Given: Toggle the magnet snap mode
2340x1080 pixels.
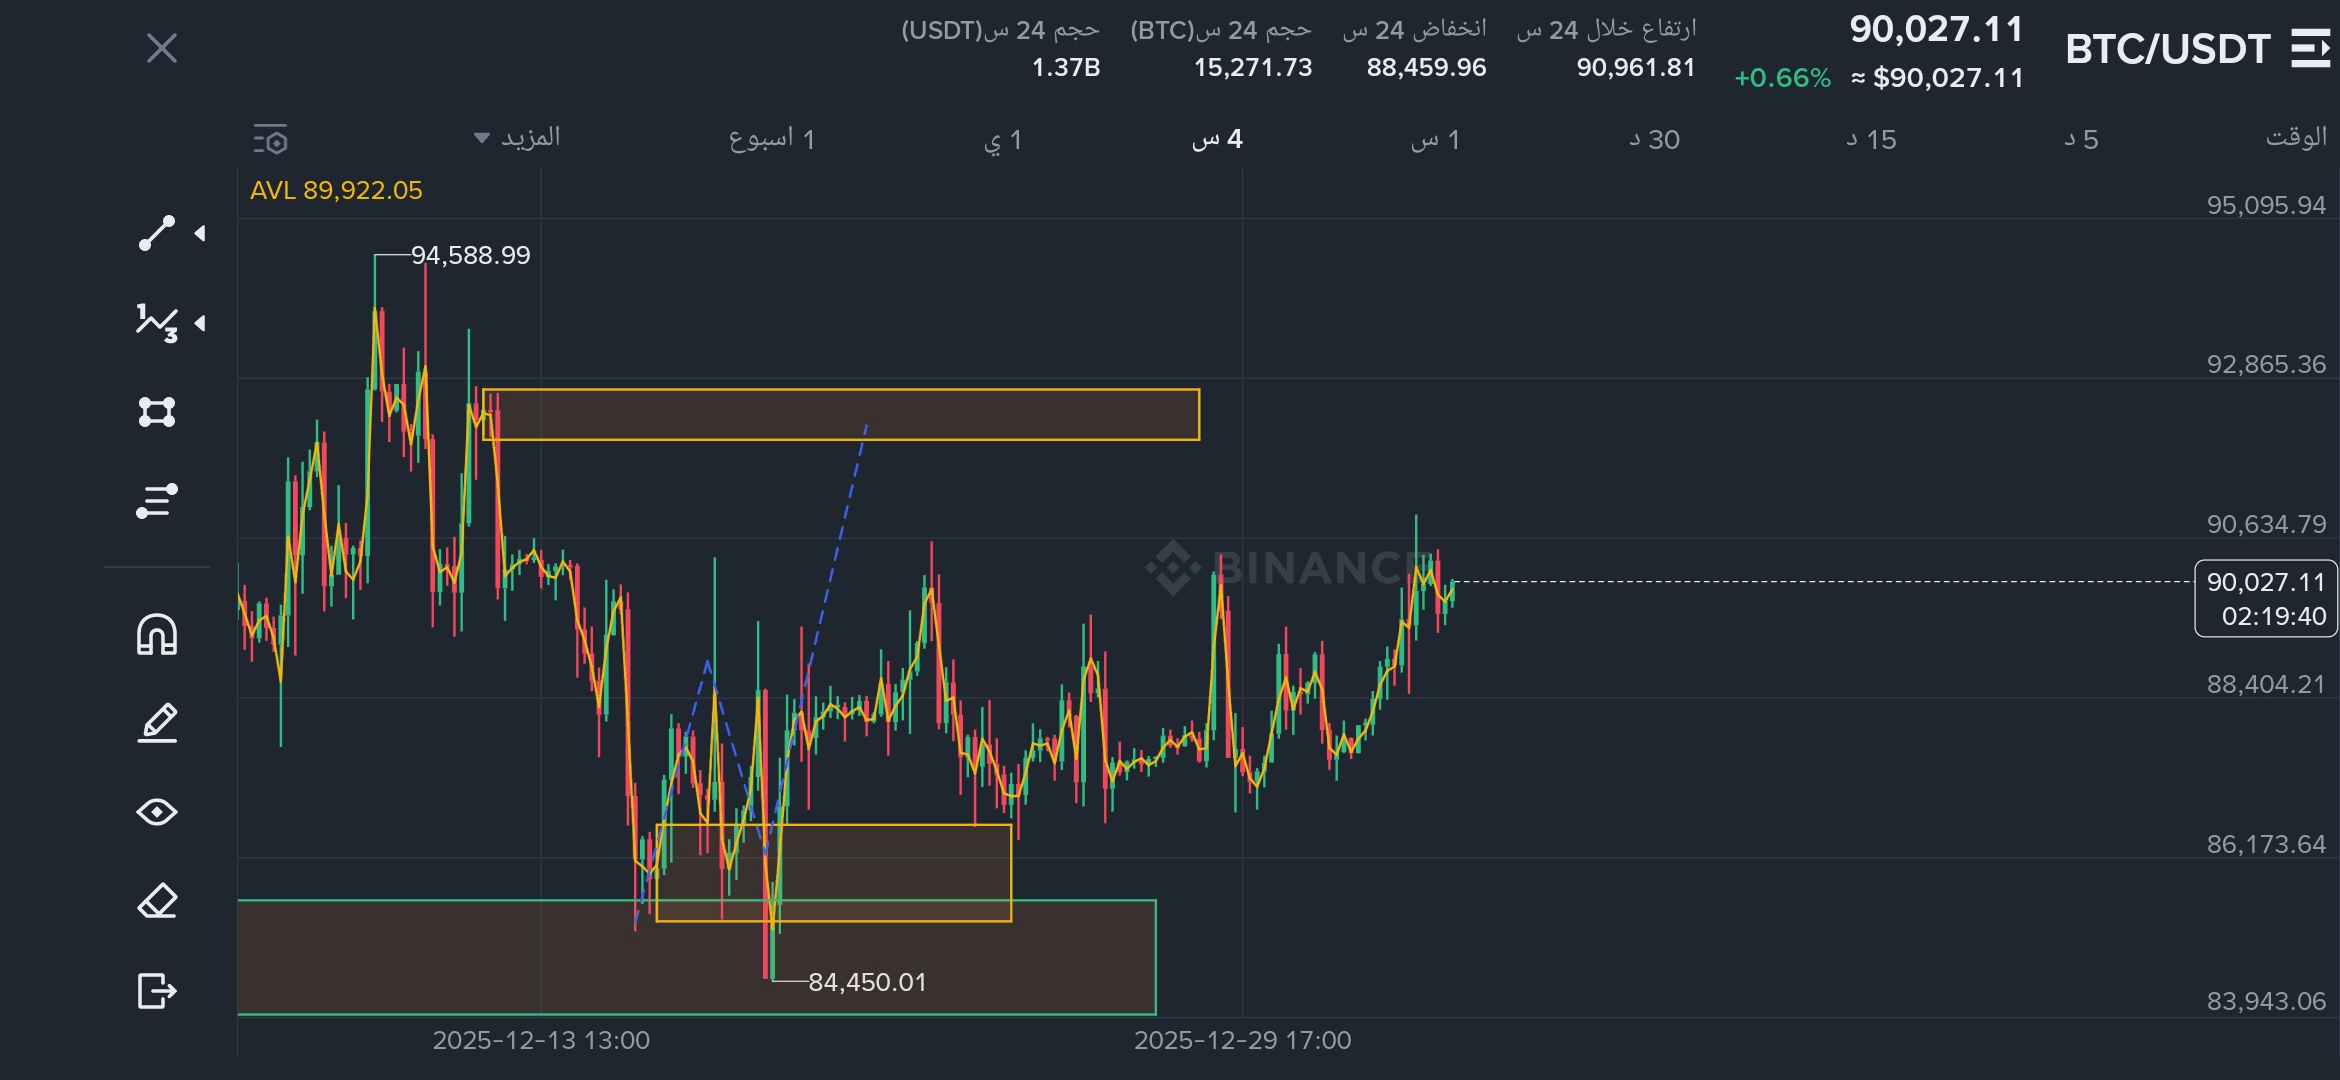Looking at the screenshot, I should tap(156, 634).
